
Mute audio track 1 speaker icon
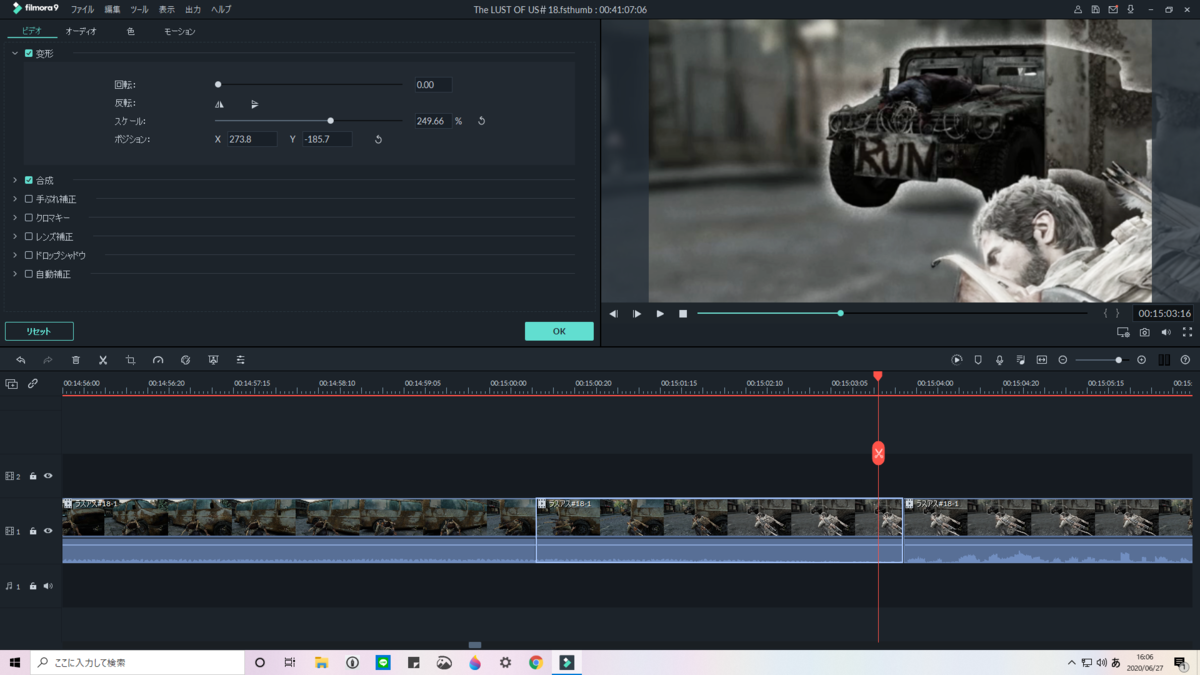point(47,586)
